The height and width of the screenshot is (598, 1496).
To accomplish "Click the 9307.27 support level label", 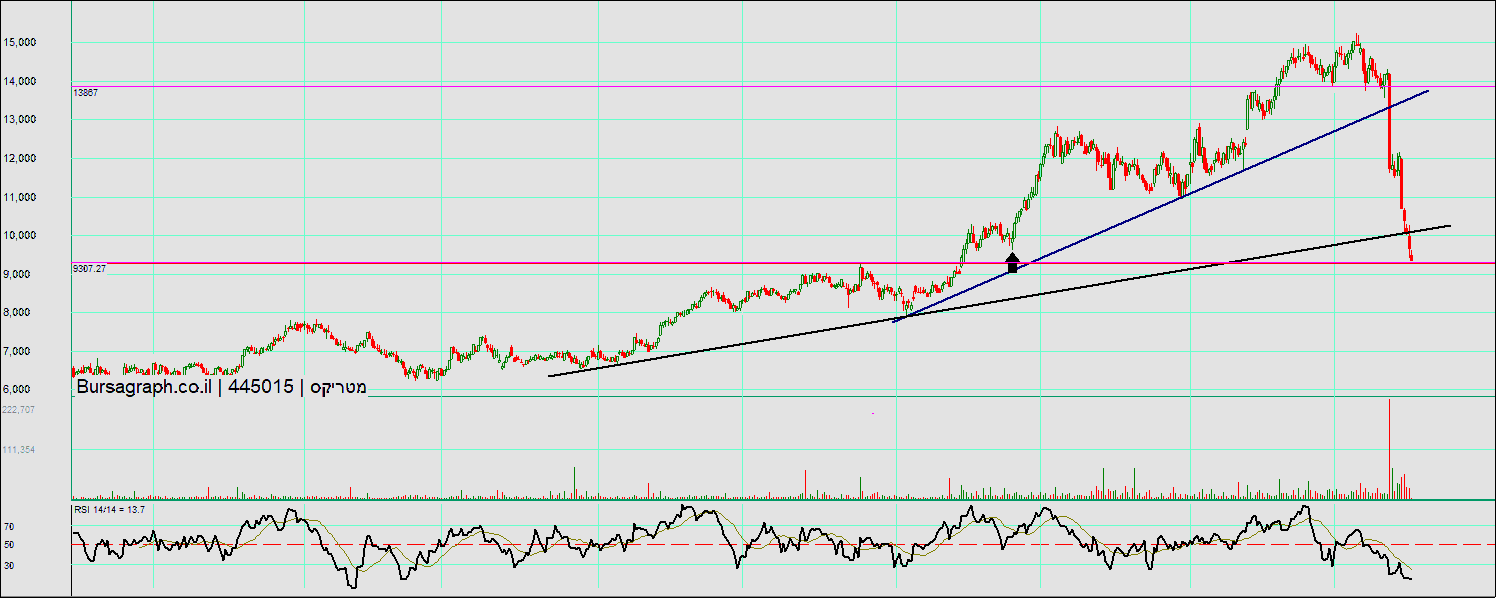I will click(x=90, y=269).
